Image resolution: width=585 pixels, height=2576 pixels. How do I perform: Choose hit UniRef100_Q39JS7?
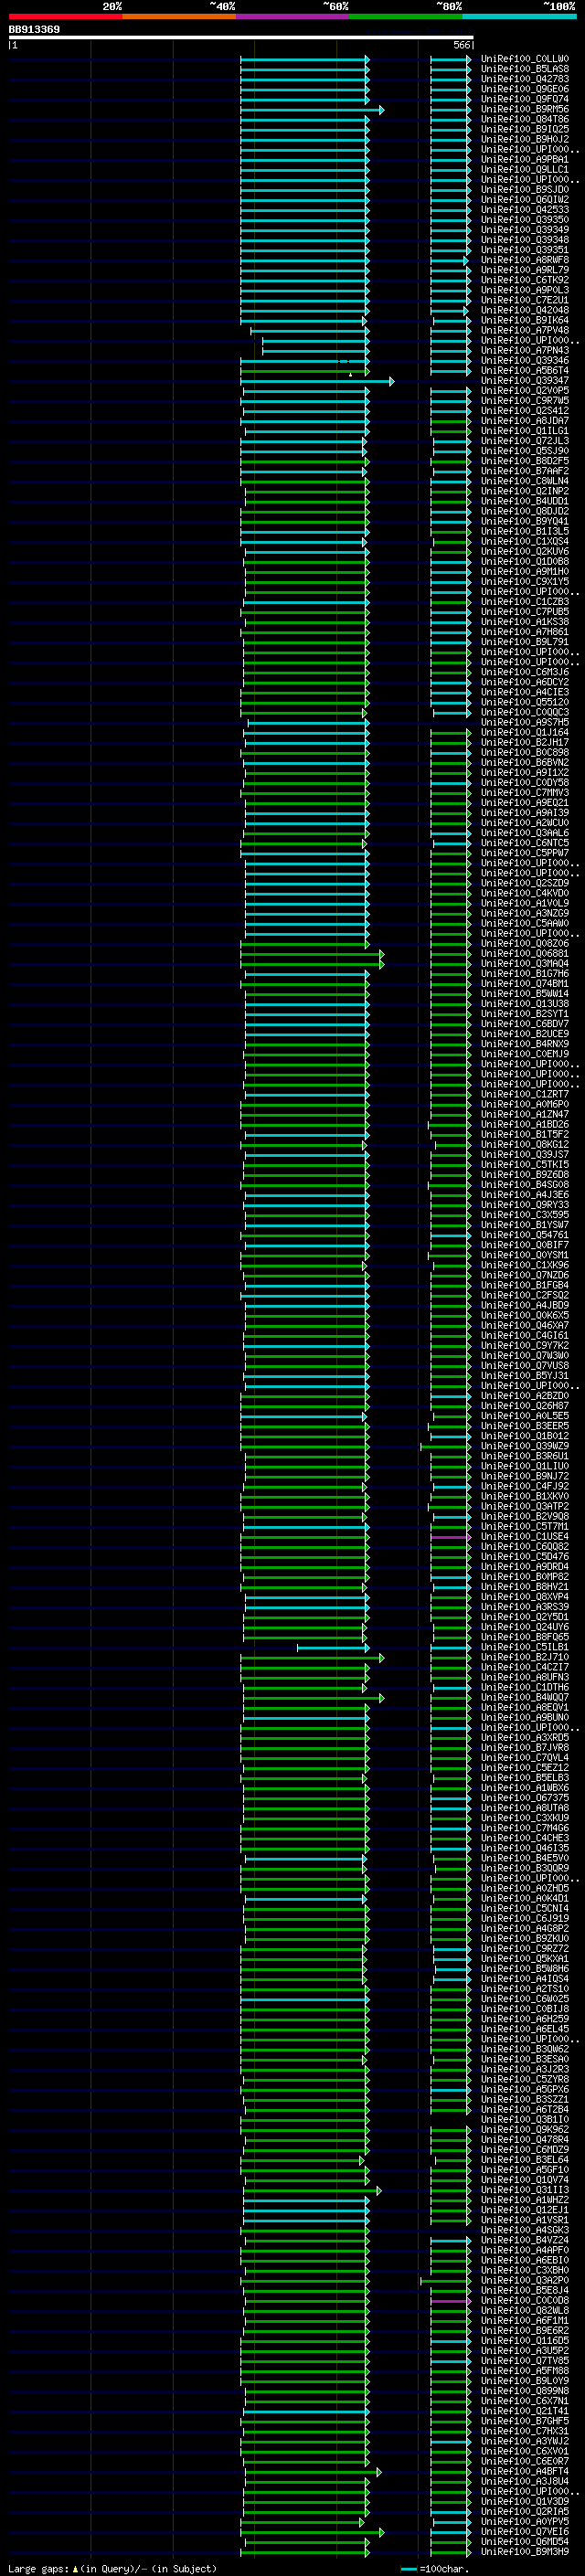pos(525,1154)
